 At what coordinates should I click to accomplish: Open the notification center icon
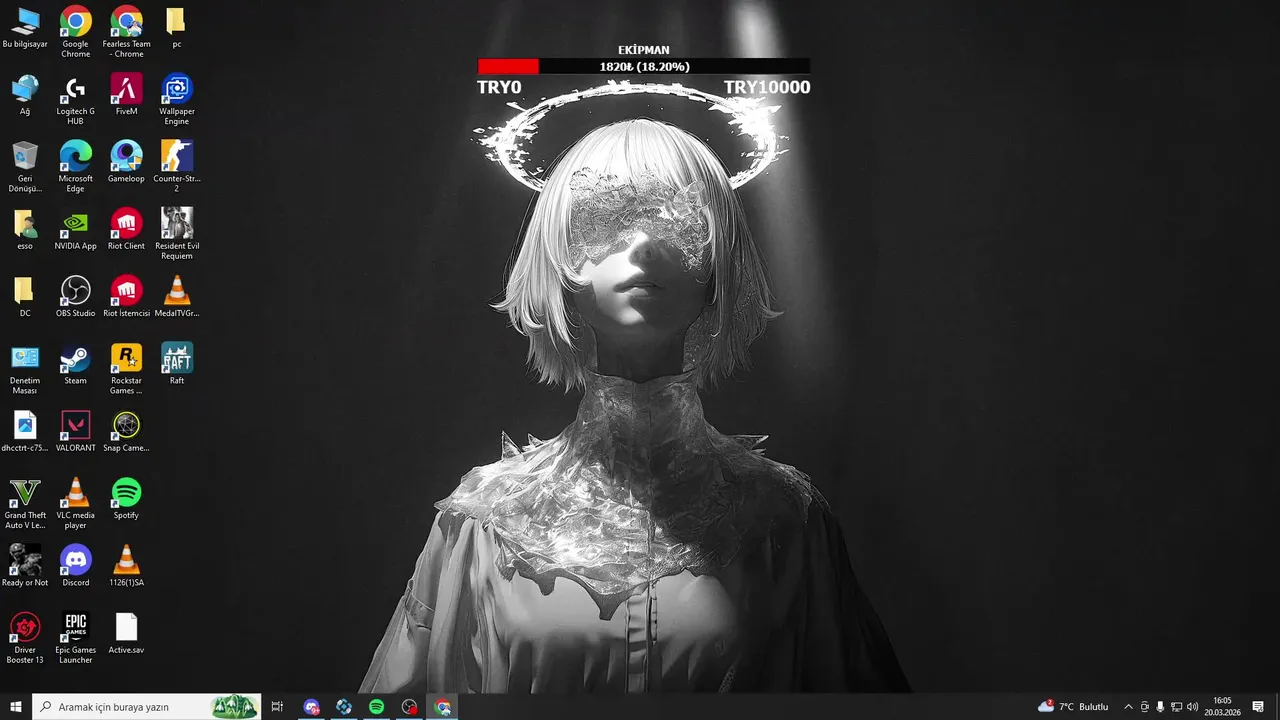[1258, 707]
